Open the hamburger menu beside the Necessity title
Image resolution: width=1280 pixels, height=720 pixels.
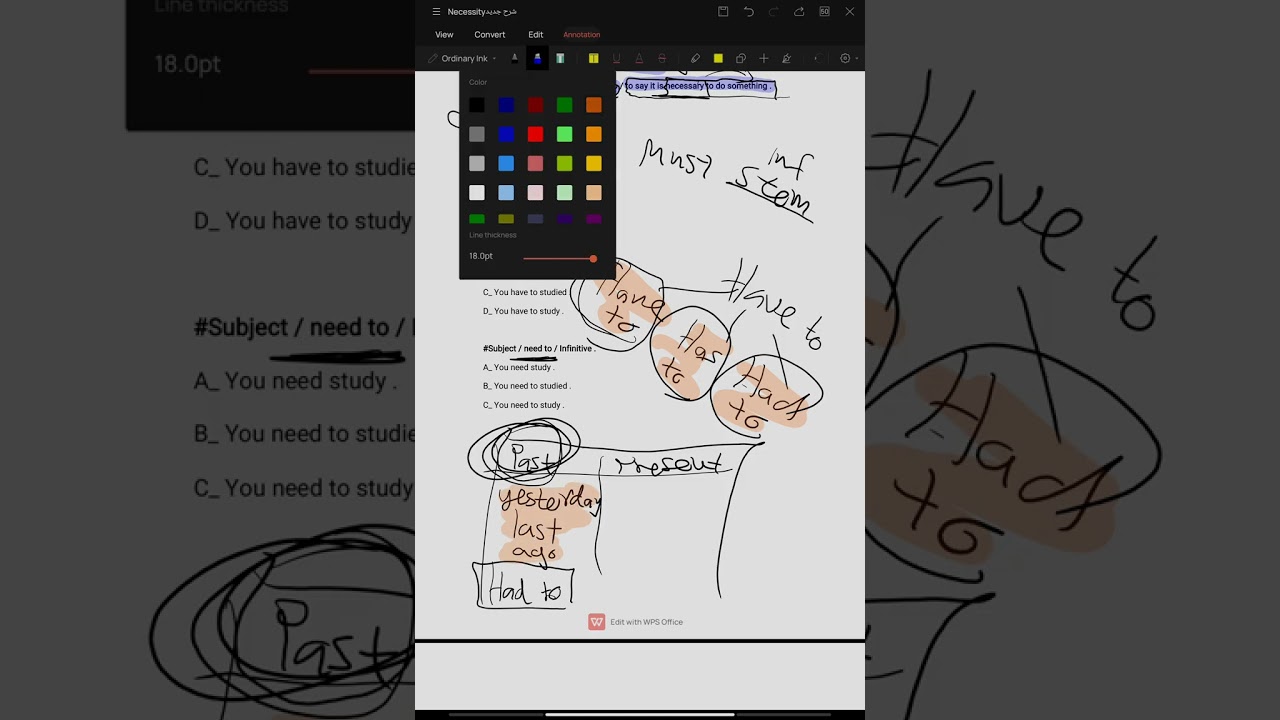(436, 12)
